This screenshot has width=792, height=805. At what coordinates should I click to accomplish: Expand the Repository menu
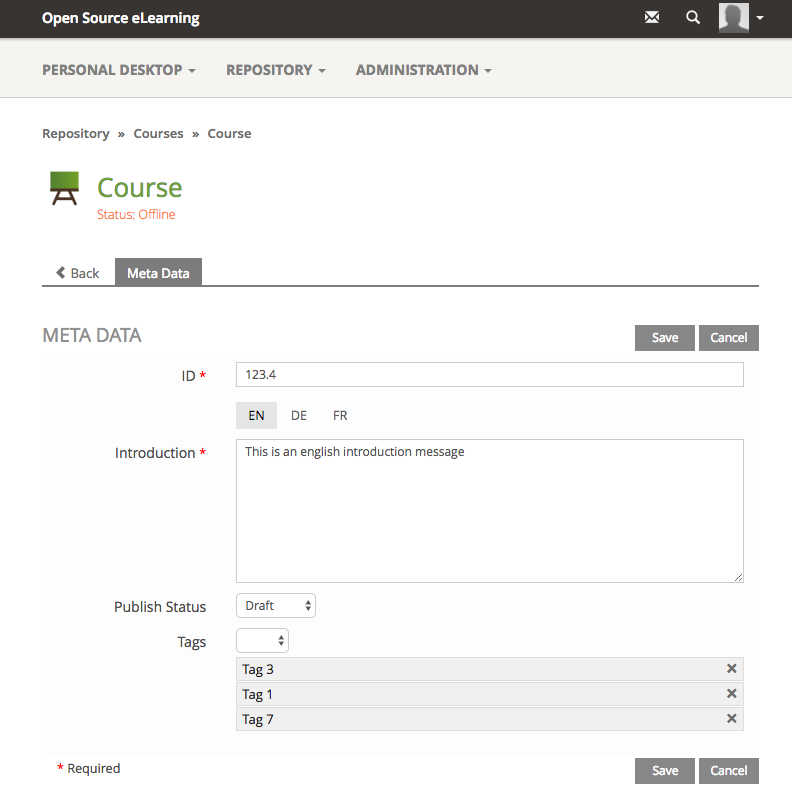275,70
